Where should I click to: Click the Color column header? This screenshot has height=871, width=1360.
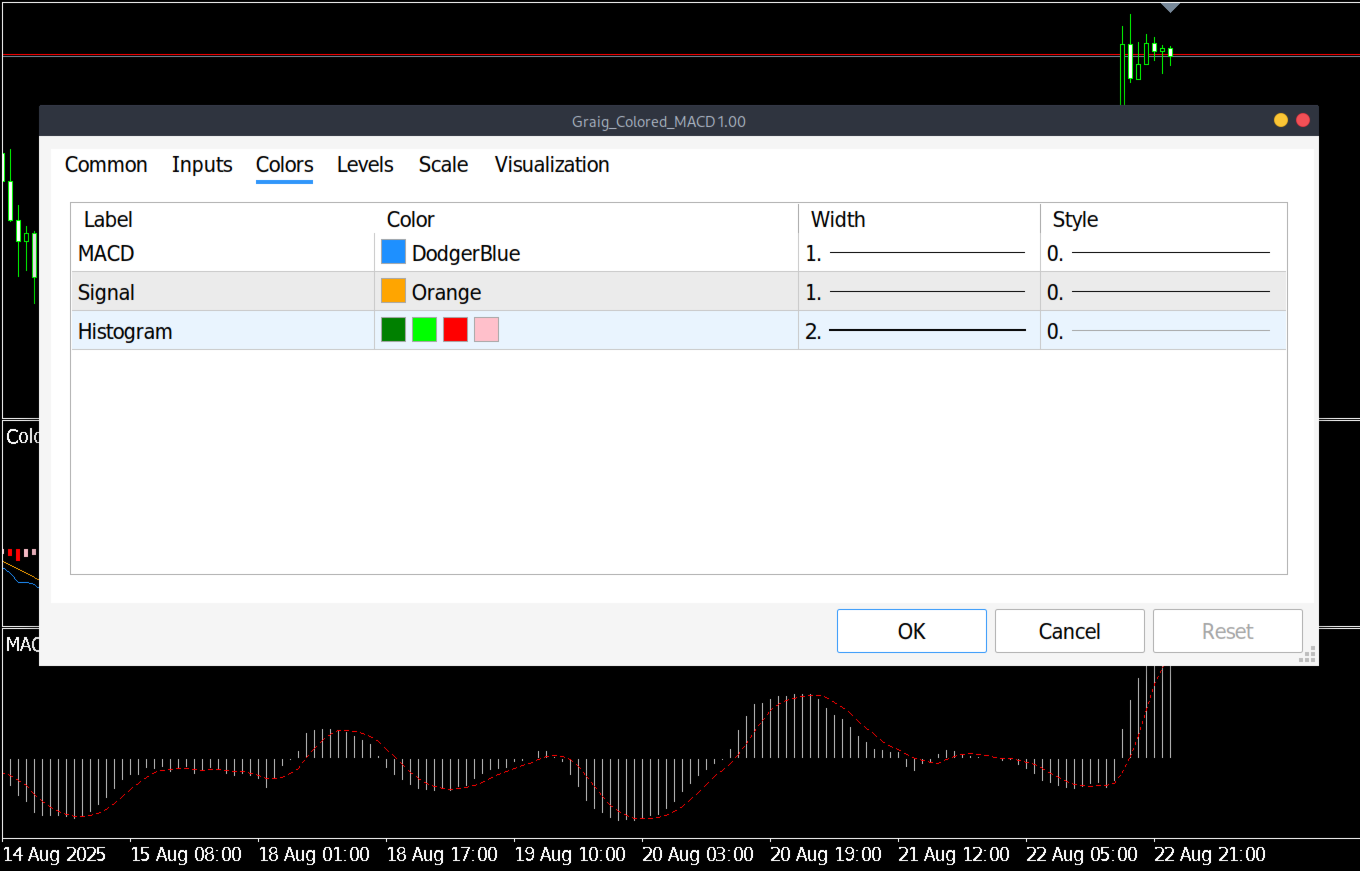(x=411, y=219)
